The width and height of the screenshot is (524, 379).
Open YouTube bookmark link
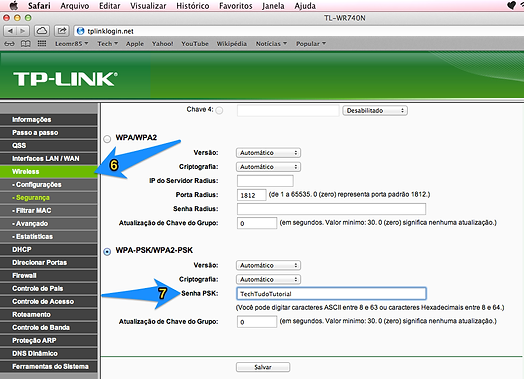click(x=195, y=44)
